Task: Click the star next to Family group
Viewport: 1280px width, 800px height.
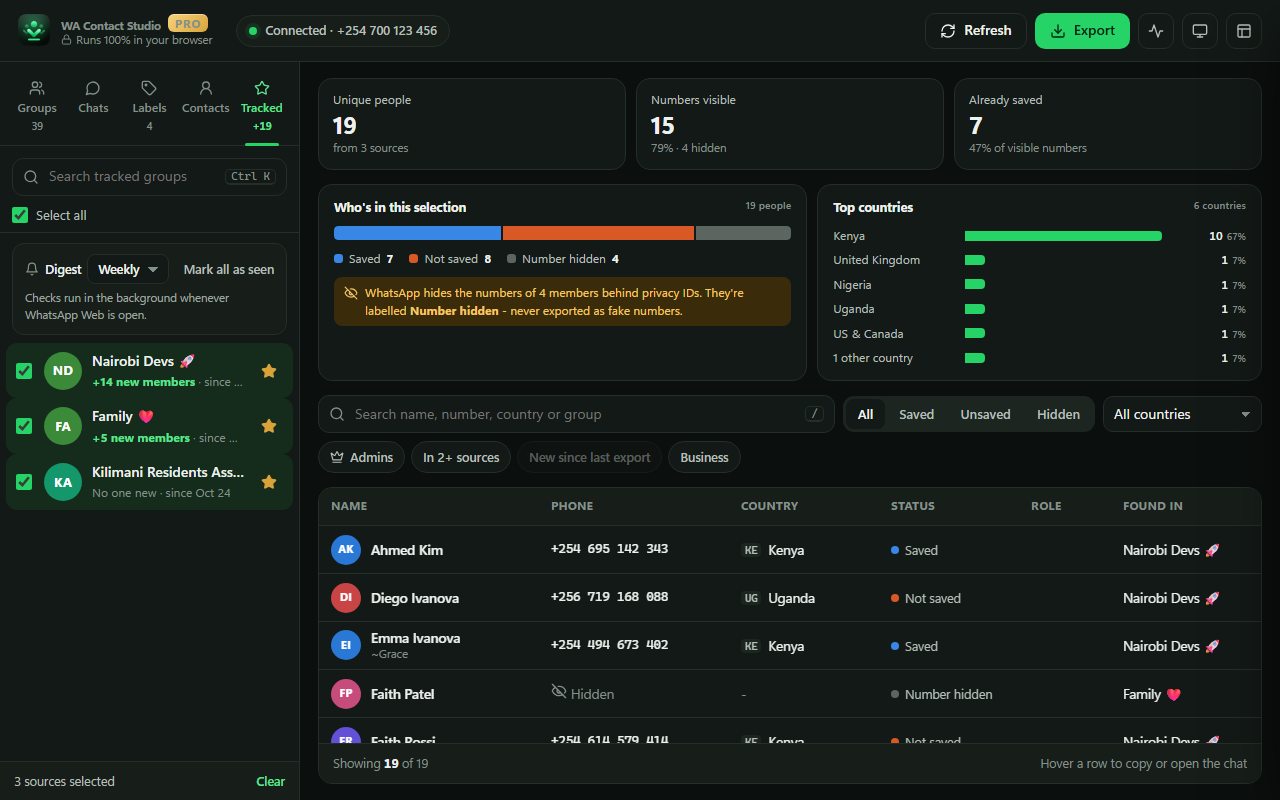Action: (268, 426)
